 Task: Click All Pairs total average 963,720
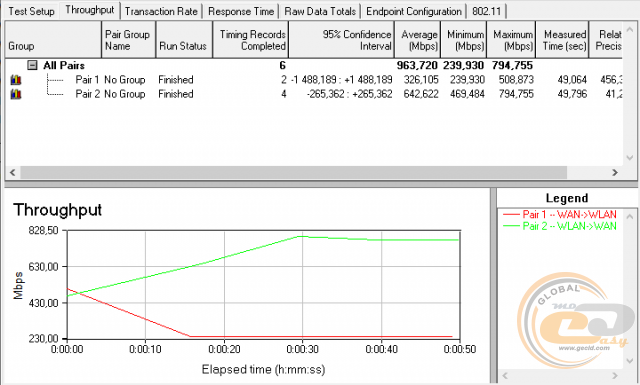click(417, 65)
